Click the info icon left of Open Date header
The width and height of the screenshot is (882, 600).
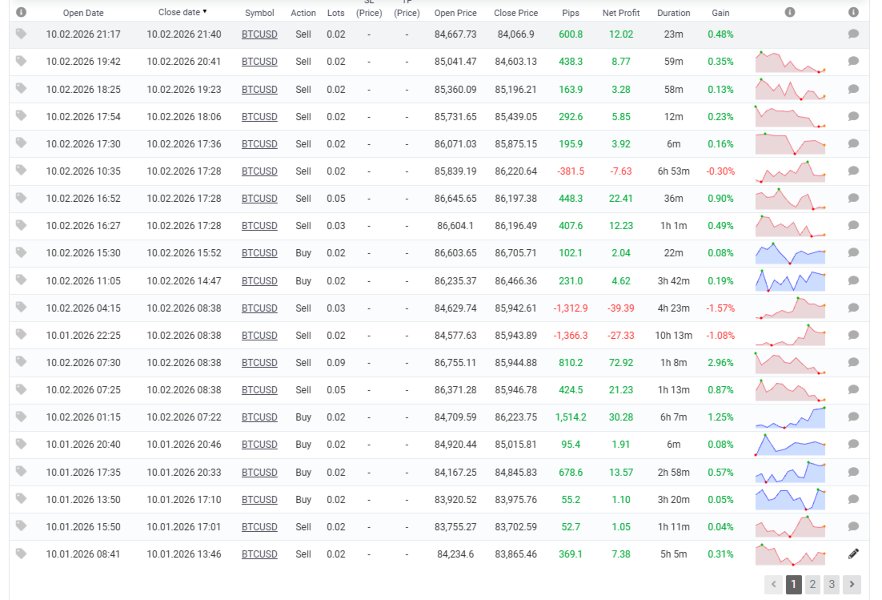tap(21, 12)
